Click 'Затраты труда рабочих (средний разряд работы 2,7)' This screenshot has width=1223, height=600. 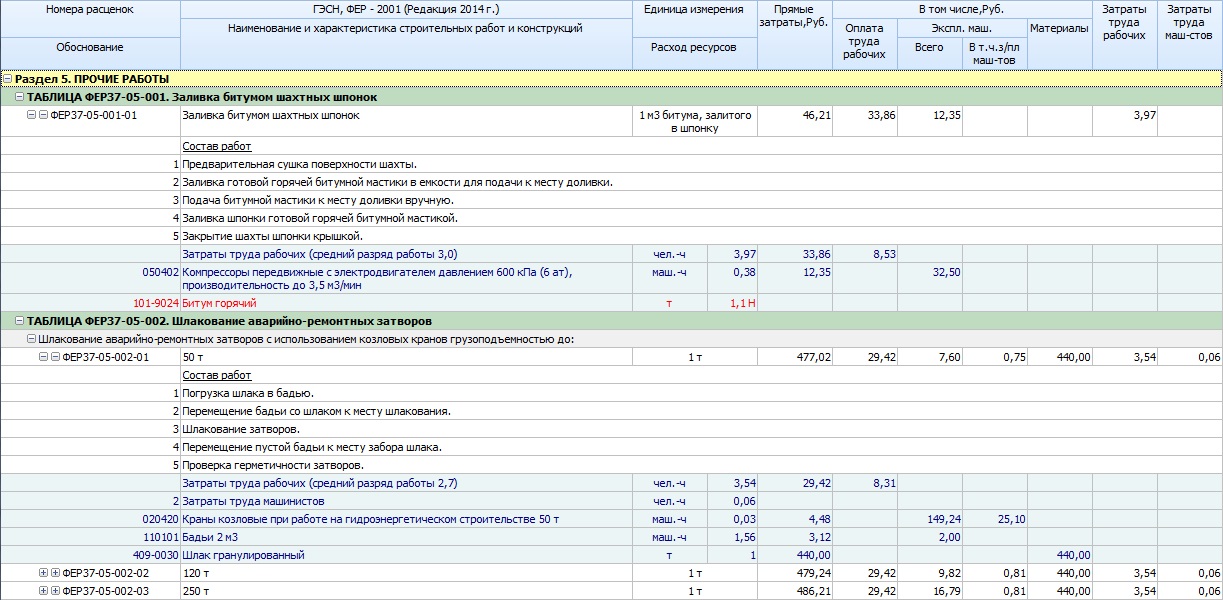point(319,483)
